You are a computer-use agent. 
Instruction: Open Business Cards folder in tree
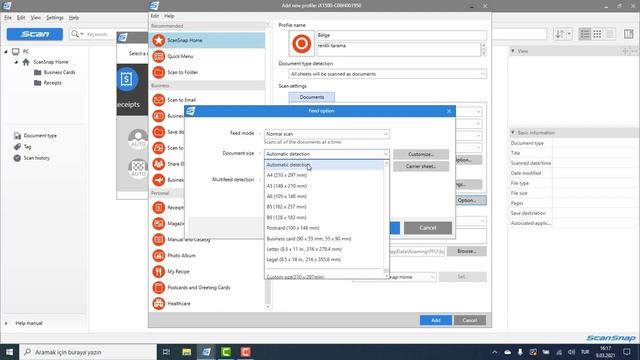click(59, 72)
